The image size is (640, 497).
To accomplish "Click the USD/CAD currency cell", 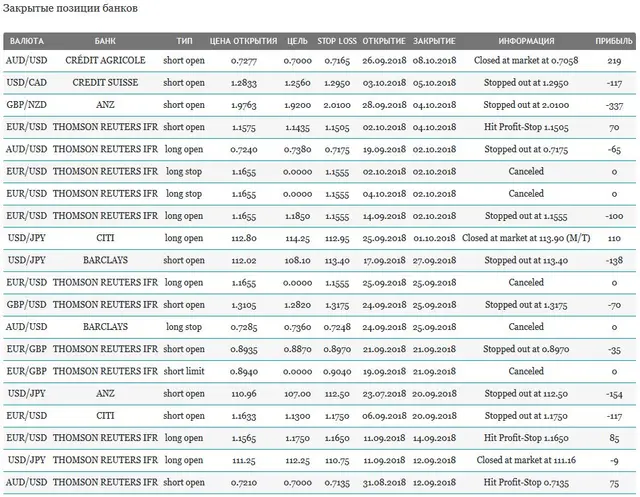I will (x=27, y=82).
